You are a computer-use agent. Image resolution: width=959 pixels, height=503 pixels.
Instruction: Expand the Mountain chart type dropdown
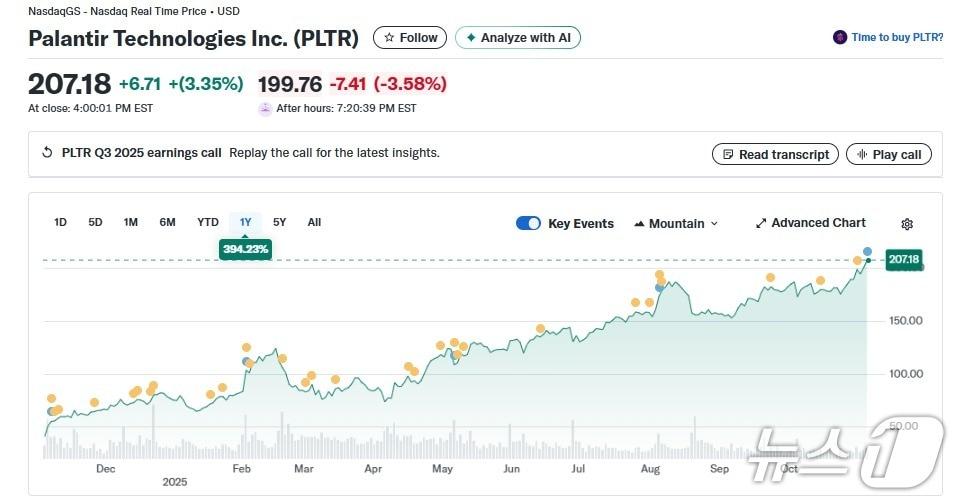pos(676,223)
